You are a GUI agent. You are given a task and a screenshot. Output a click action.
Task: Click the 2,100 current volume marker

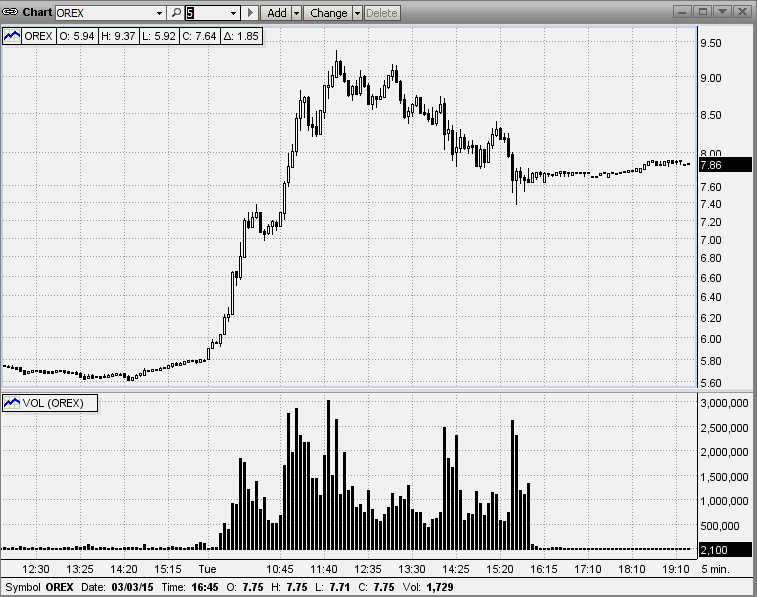point(725,550)
